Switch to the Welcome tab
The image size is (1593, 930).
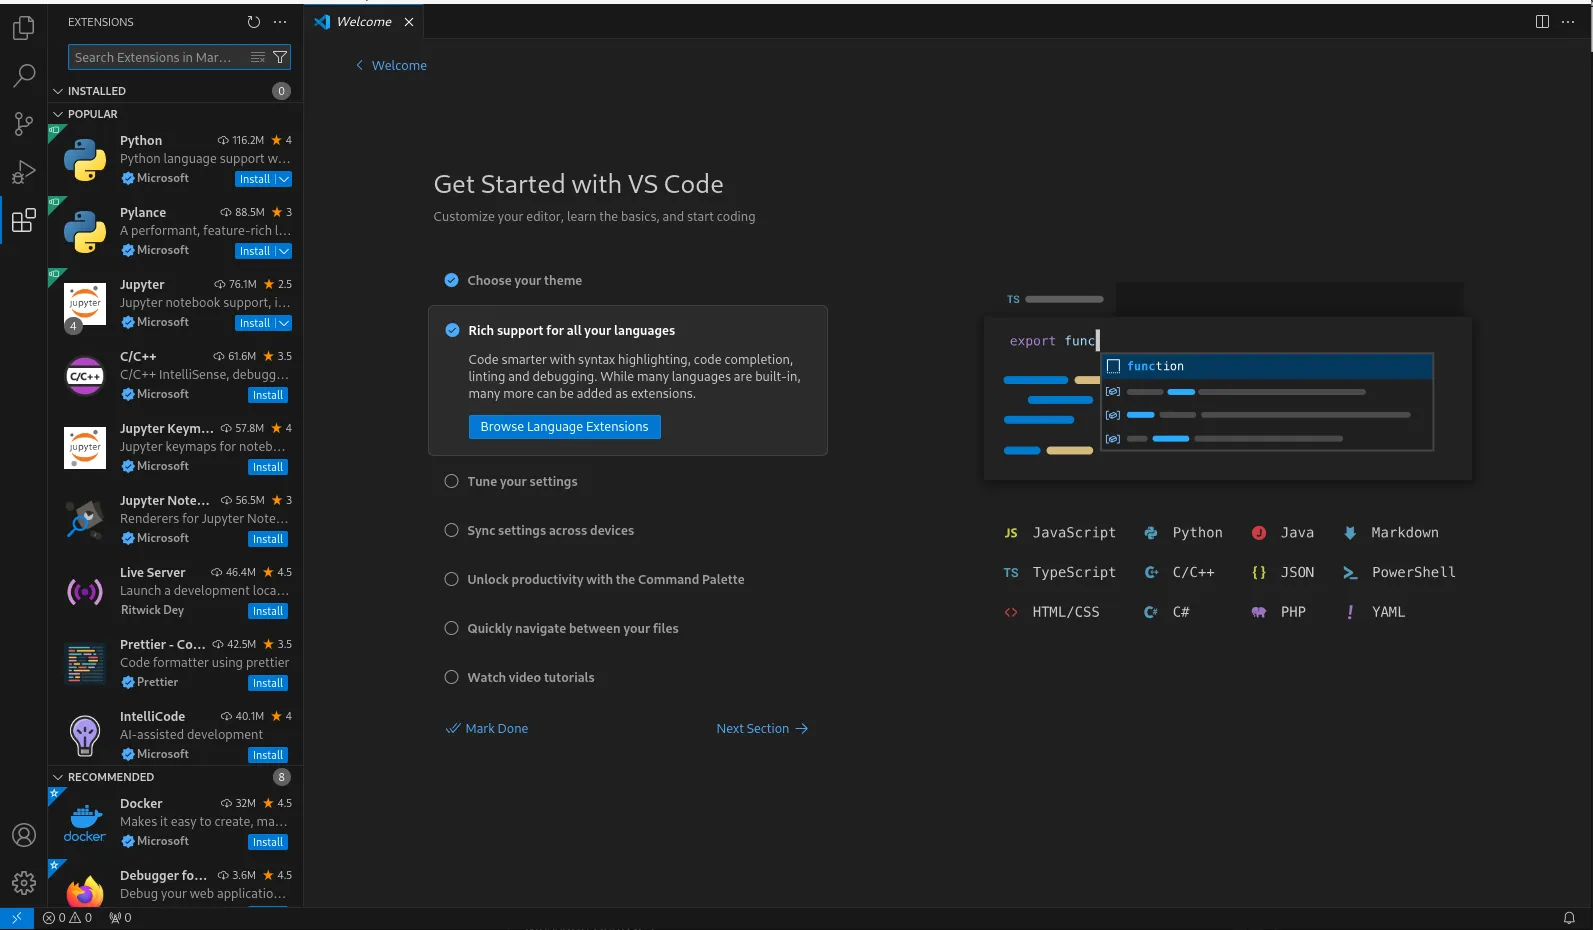(x=364, y=22)
